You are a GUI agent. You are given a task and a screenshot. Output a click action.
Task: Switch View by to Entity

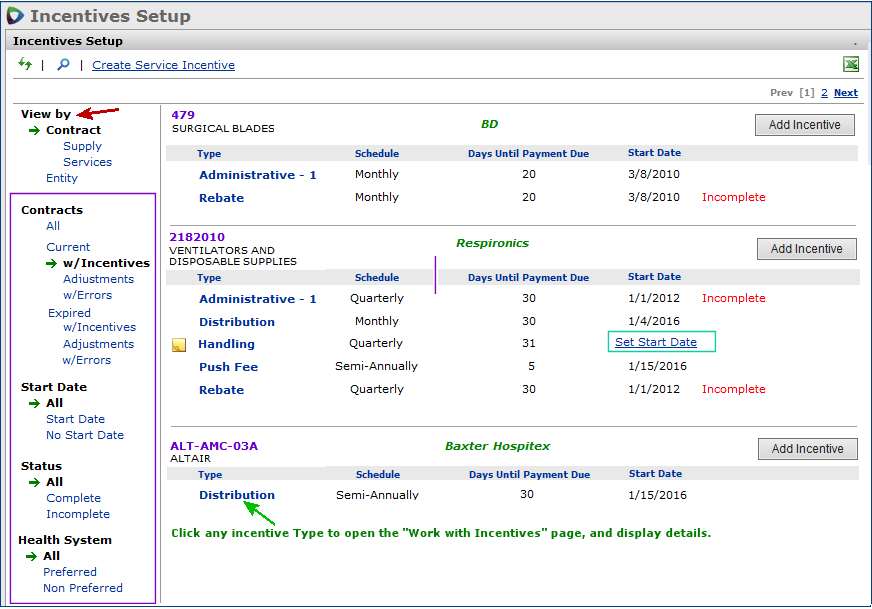(x=62, y=178)
